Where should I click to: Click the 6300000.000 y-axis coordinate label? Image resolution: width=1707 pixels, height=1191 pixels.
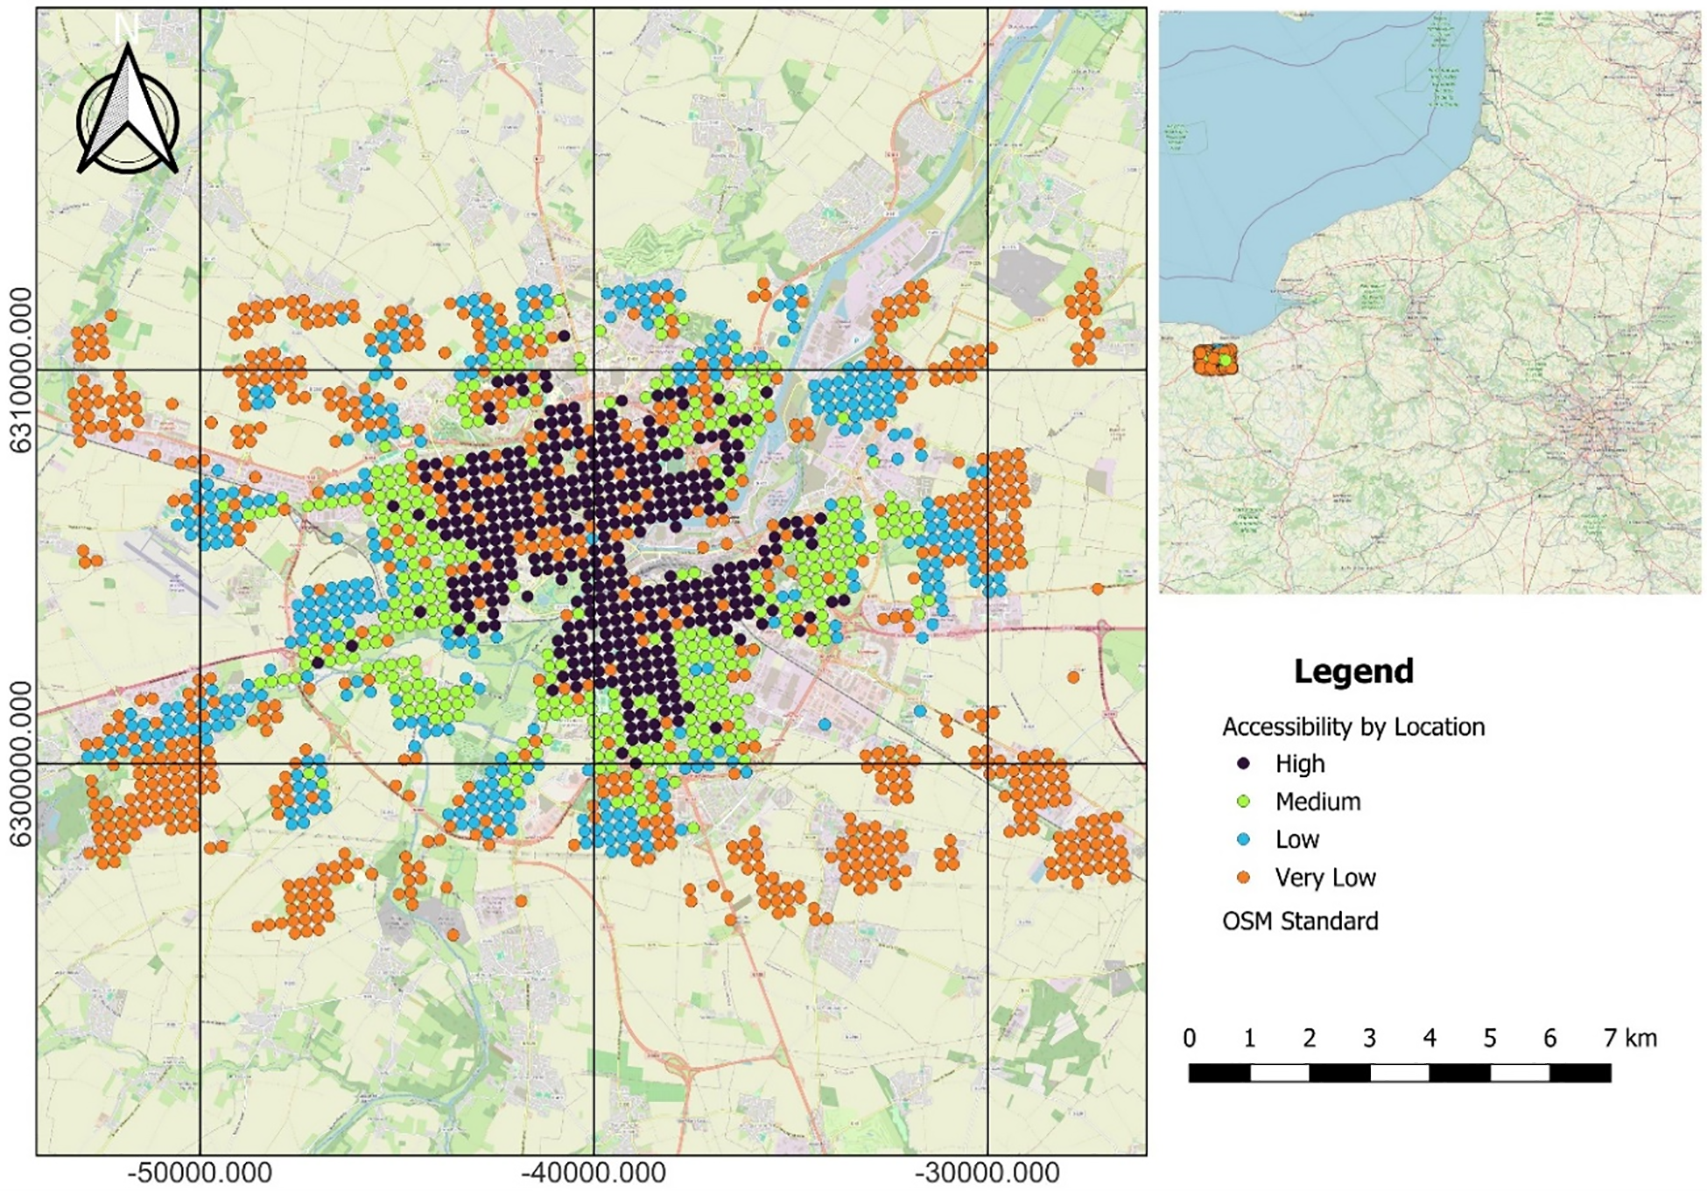(20, 764)
